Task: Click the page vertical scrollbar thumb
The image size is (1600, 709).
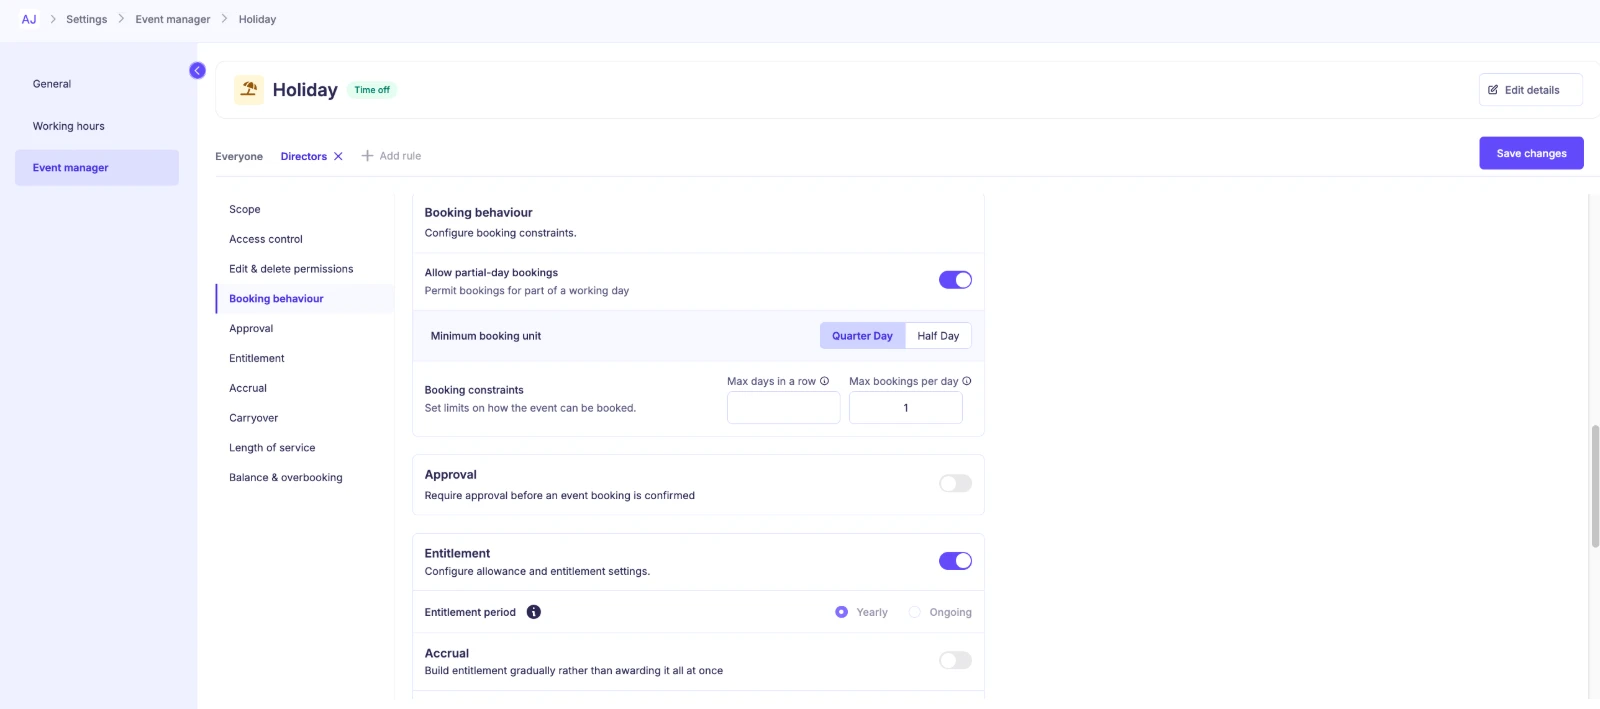Action: pos(1595,486)
